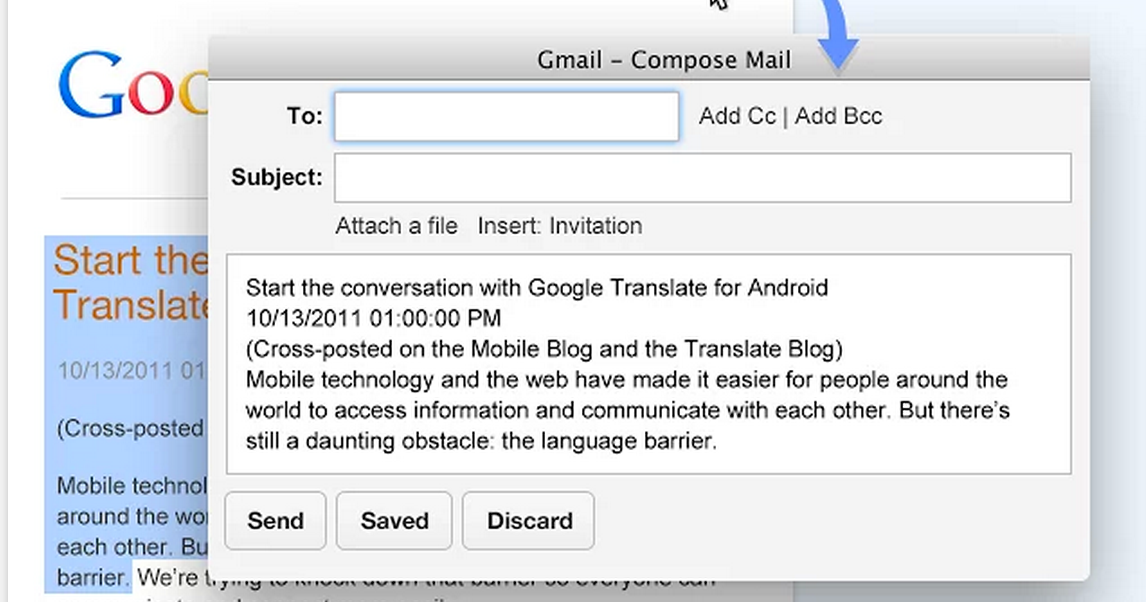Click the Add Bcc link
This screenshot has height=602, width=1146.
[838, 116]
